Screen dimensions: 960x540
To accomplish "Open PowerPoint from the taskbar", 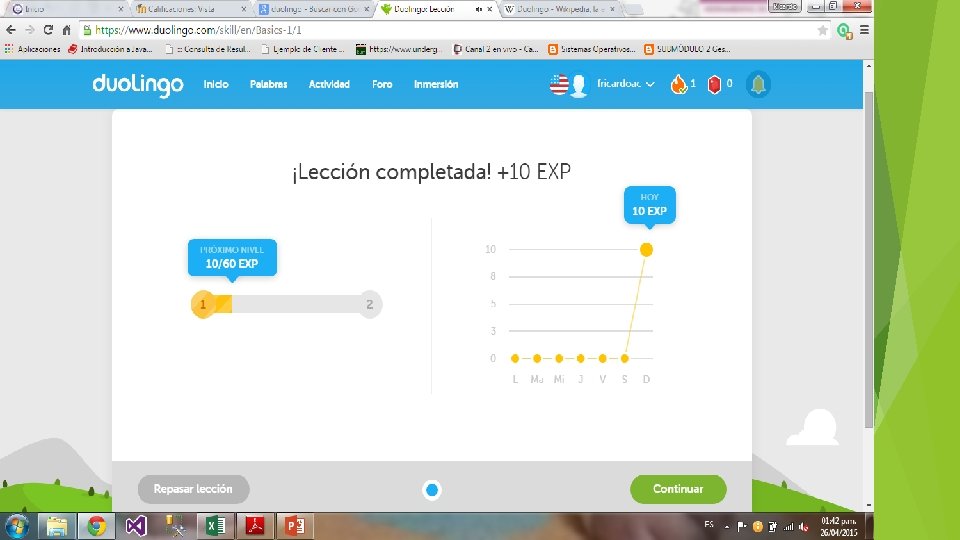I will [x=294, y=526].
